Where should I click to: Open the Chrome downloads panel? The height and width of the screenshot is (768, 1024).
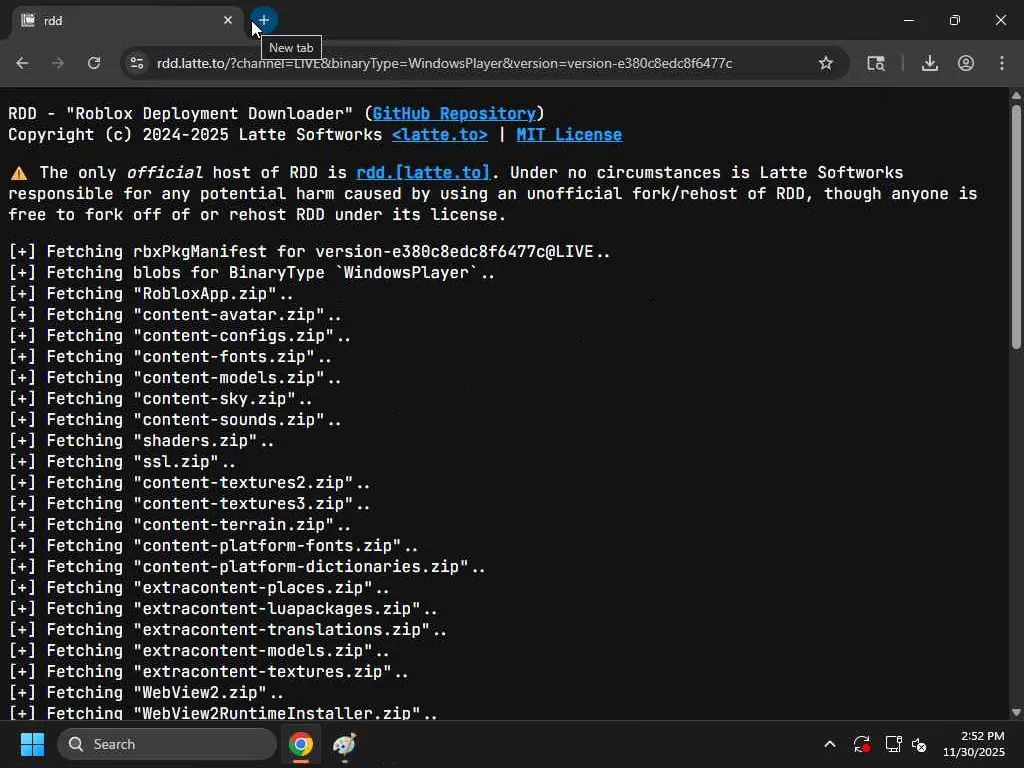(929, 63)
